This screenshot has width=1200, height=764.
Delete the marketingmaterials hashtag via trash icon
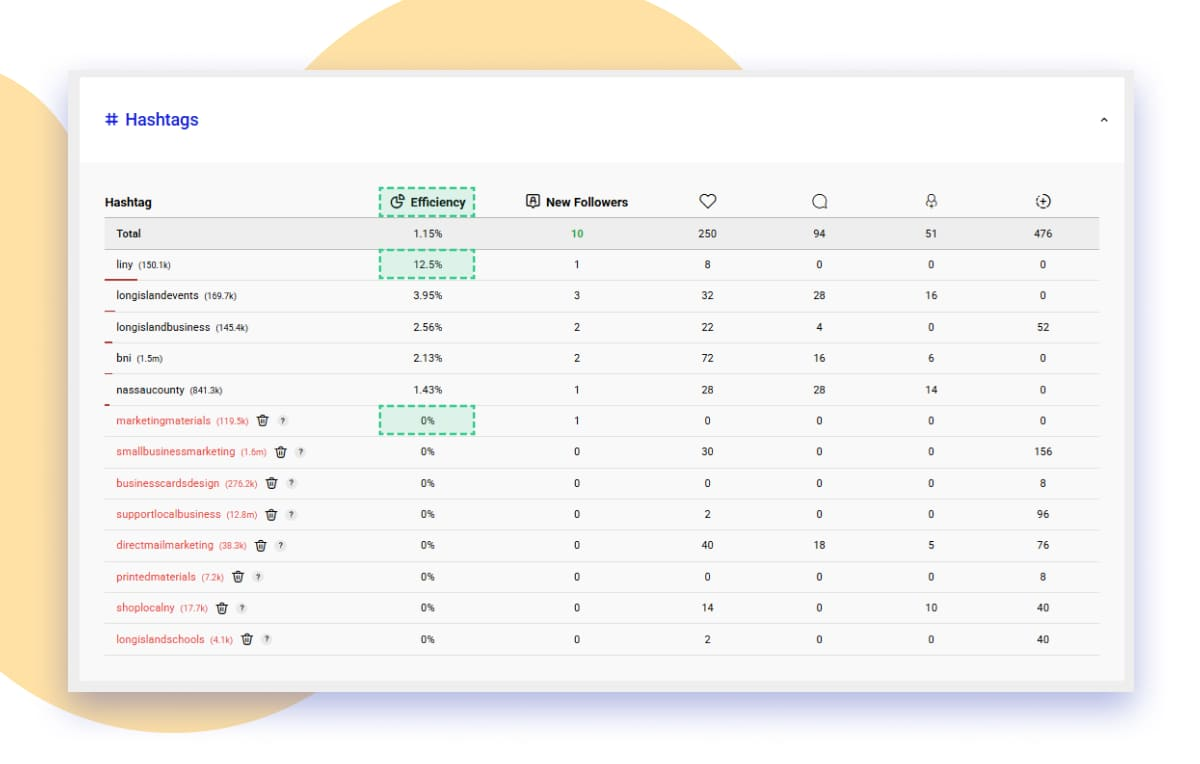[260, 420]
